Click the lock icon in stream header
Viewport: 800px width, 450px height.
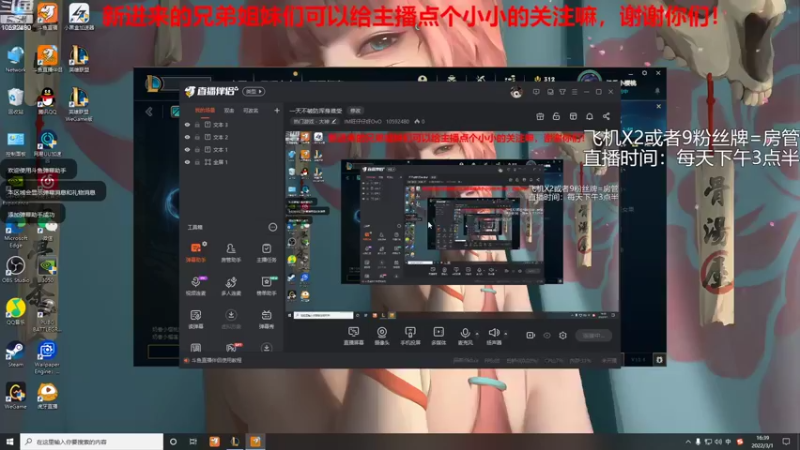click(556, 116)
